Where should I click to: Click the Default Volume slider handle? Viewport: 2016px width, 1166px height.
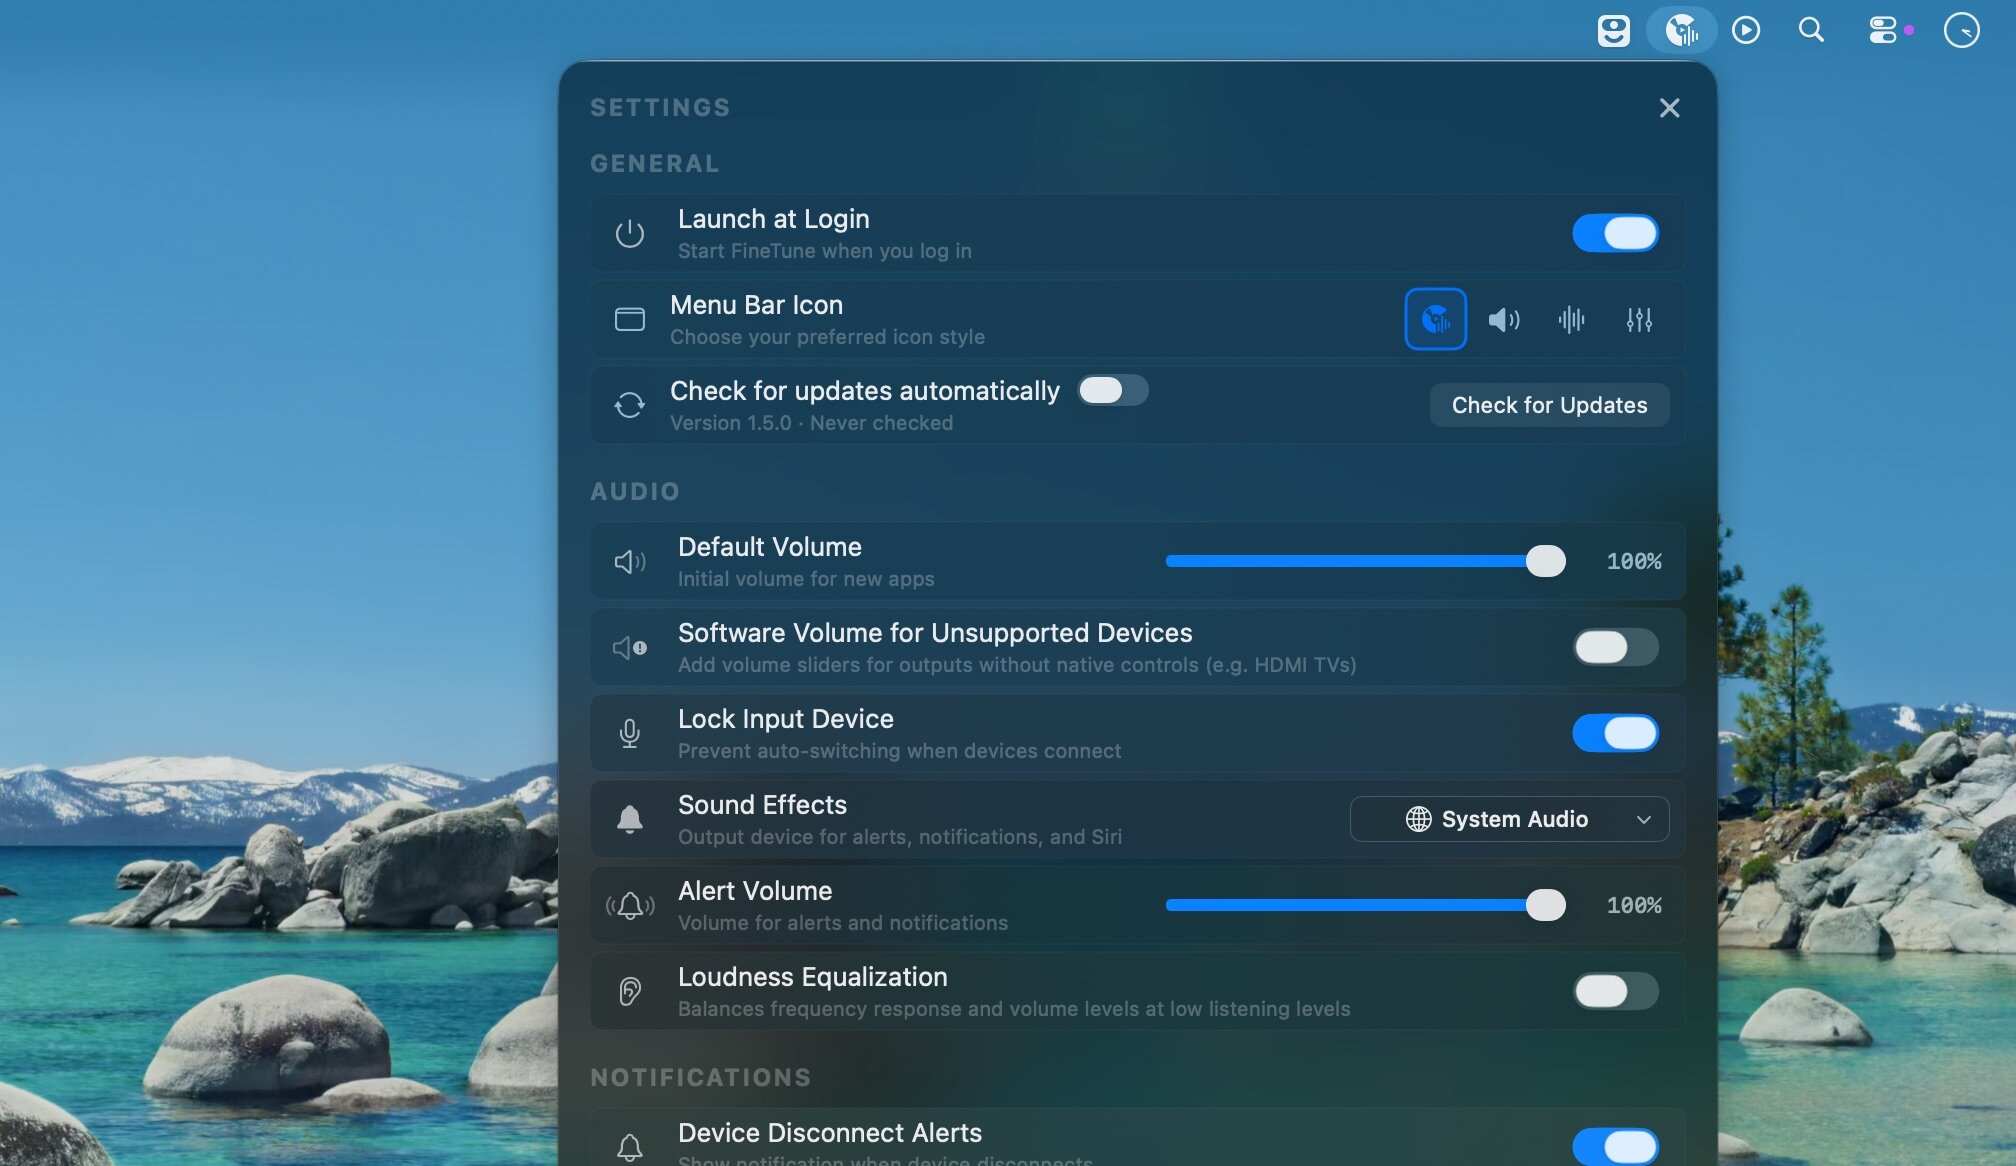[1545, 561]
